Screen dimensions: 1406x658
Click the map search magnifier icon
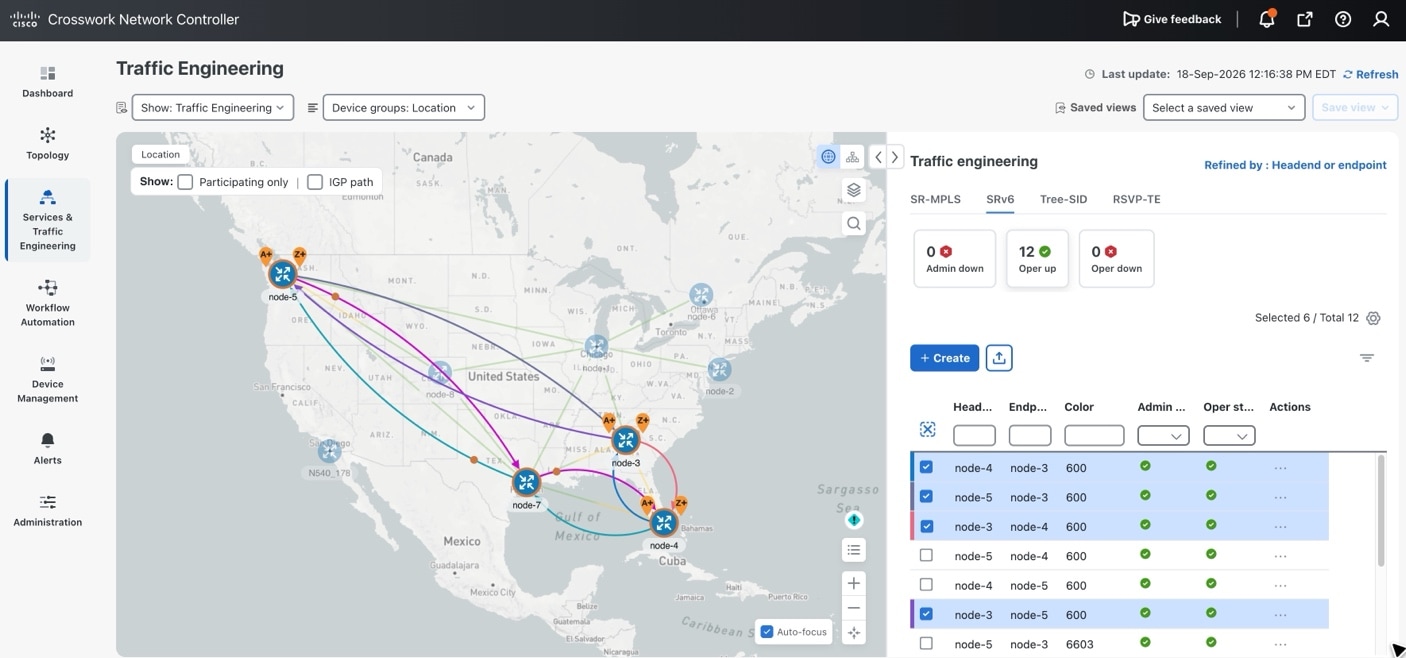click(853, 224)
